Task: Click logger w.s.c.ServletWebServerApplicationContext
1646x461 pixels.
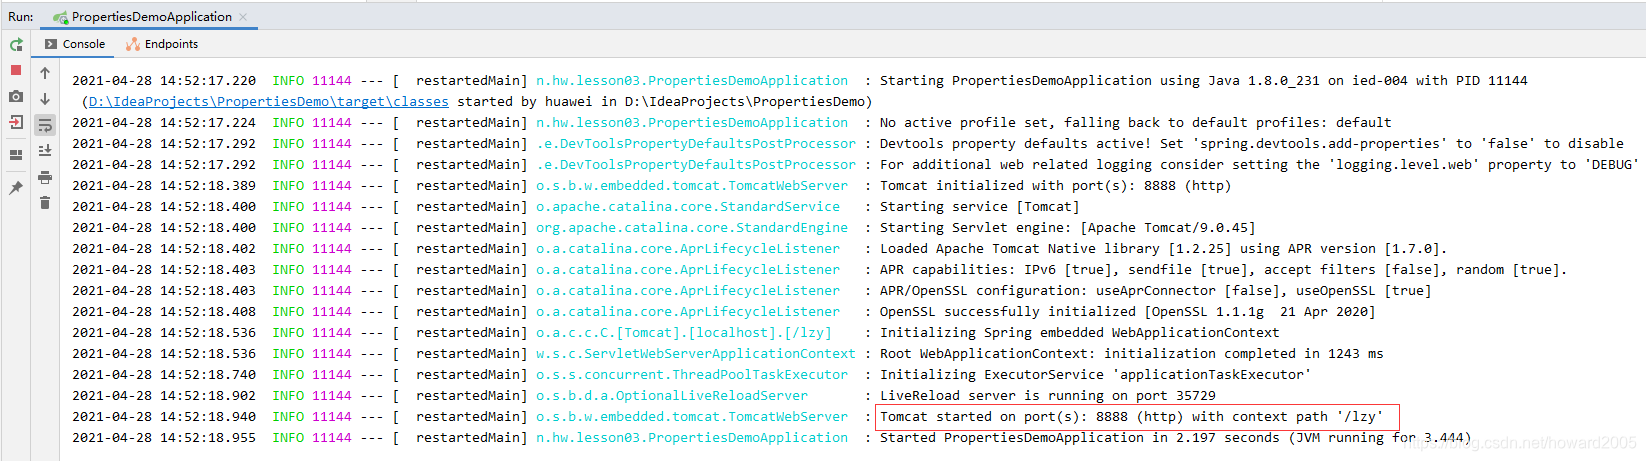Action: [x=696, y=353]
